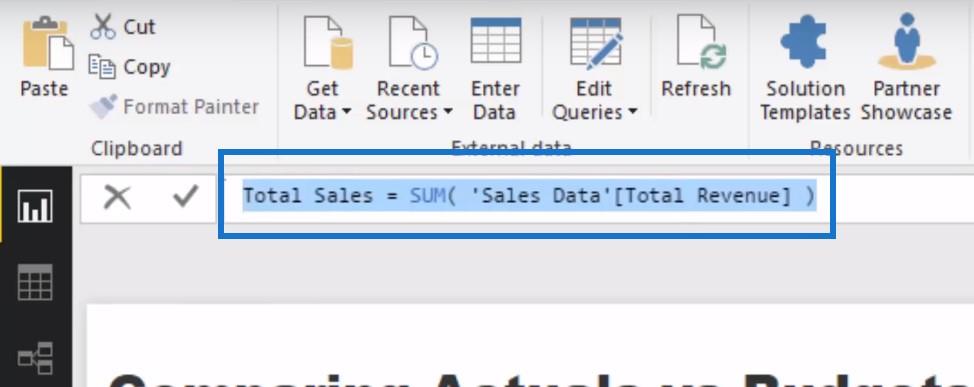Click the Cut scissors icon
974x387 pixels.
click(102, 27)
